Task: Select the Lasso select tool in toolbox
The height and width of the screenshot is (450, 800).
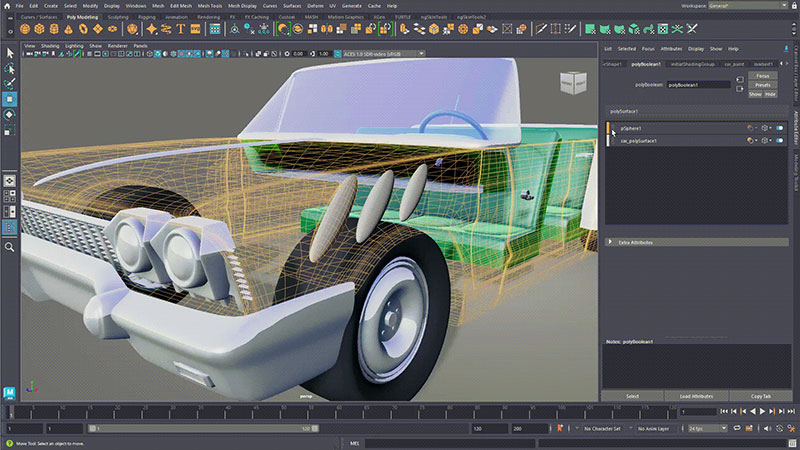Action: 10,68
